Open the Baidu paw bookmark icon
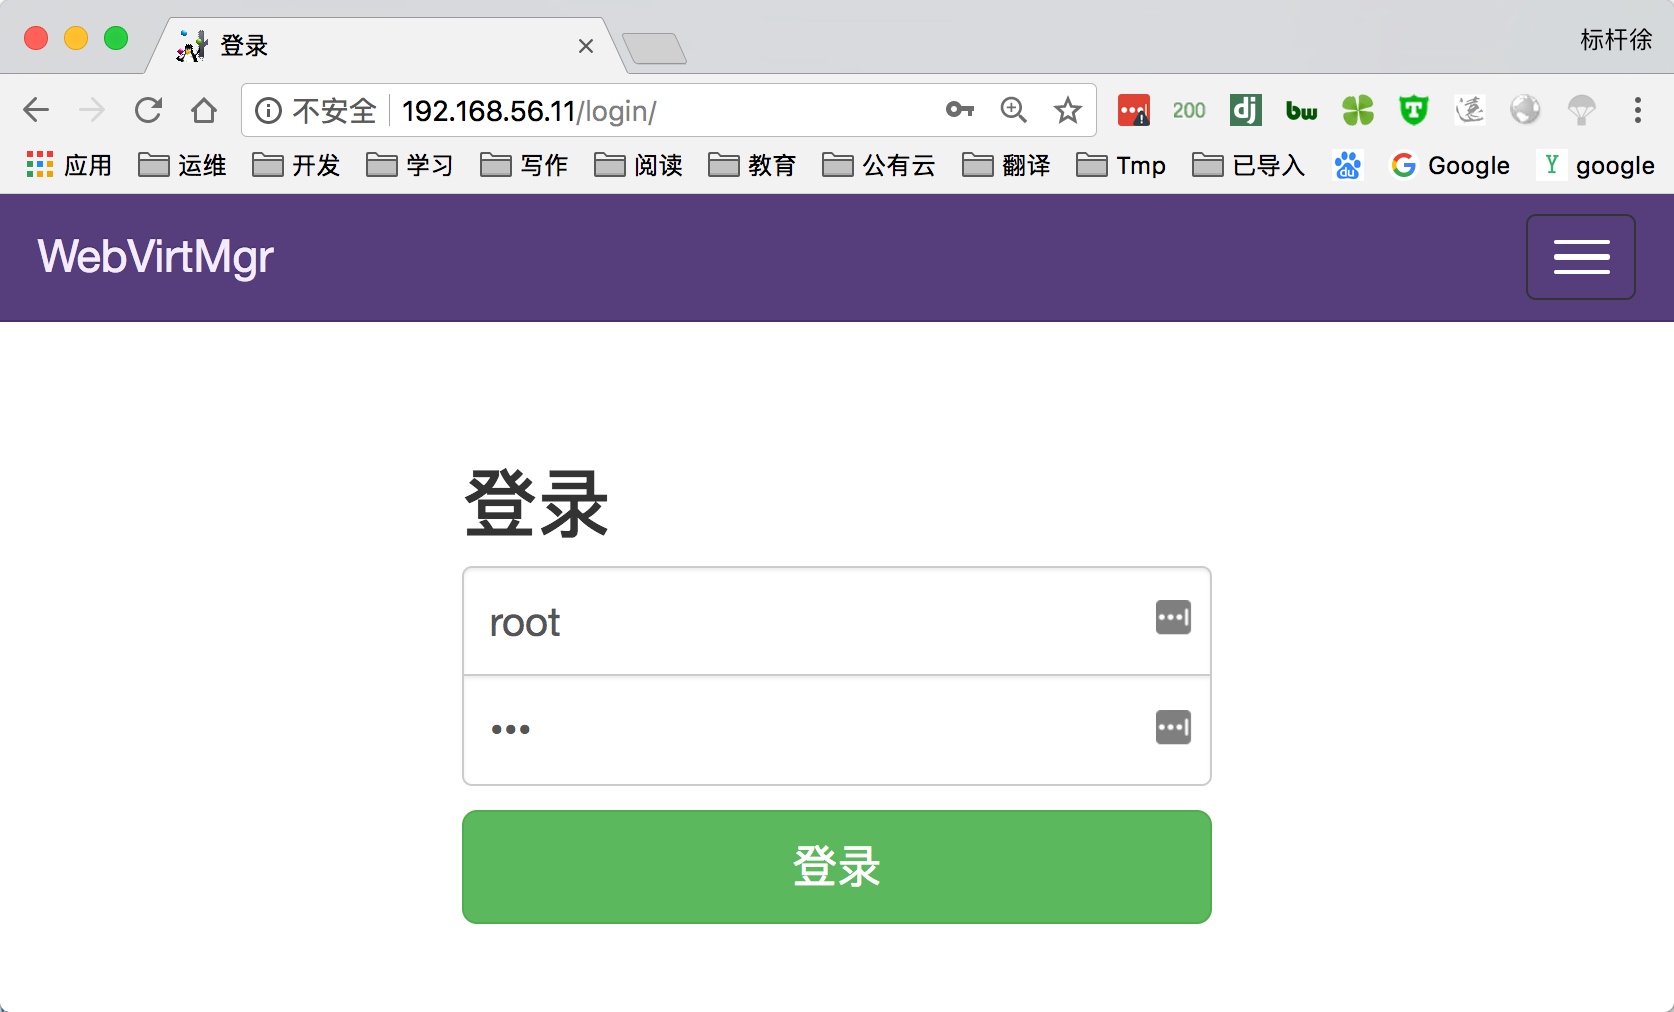 click(1348, 165)
